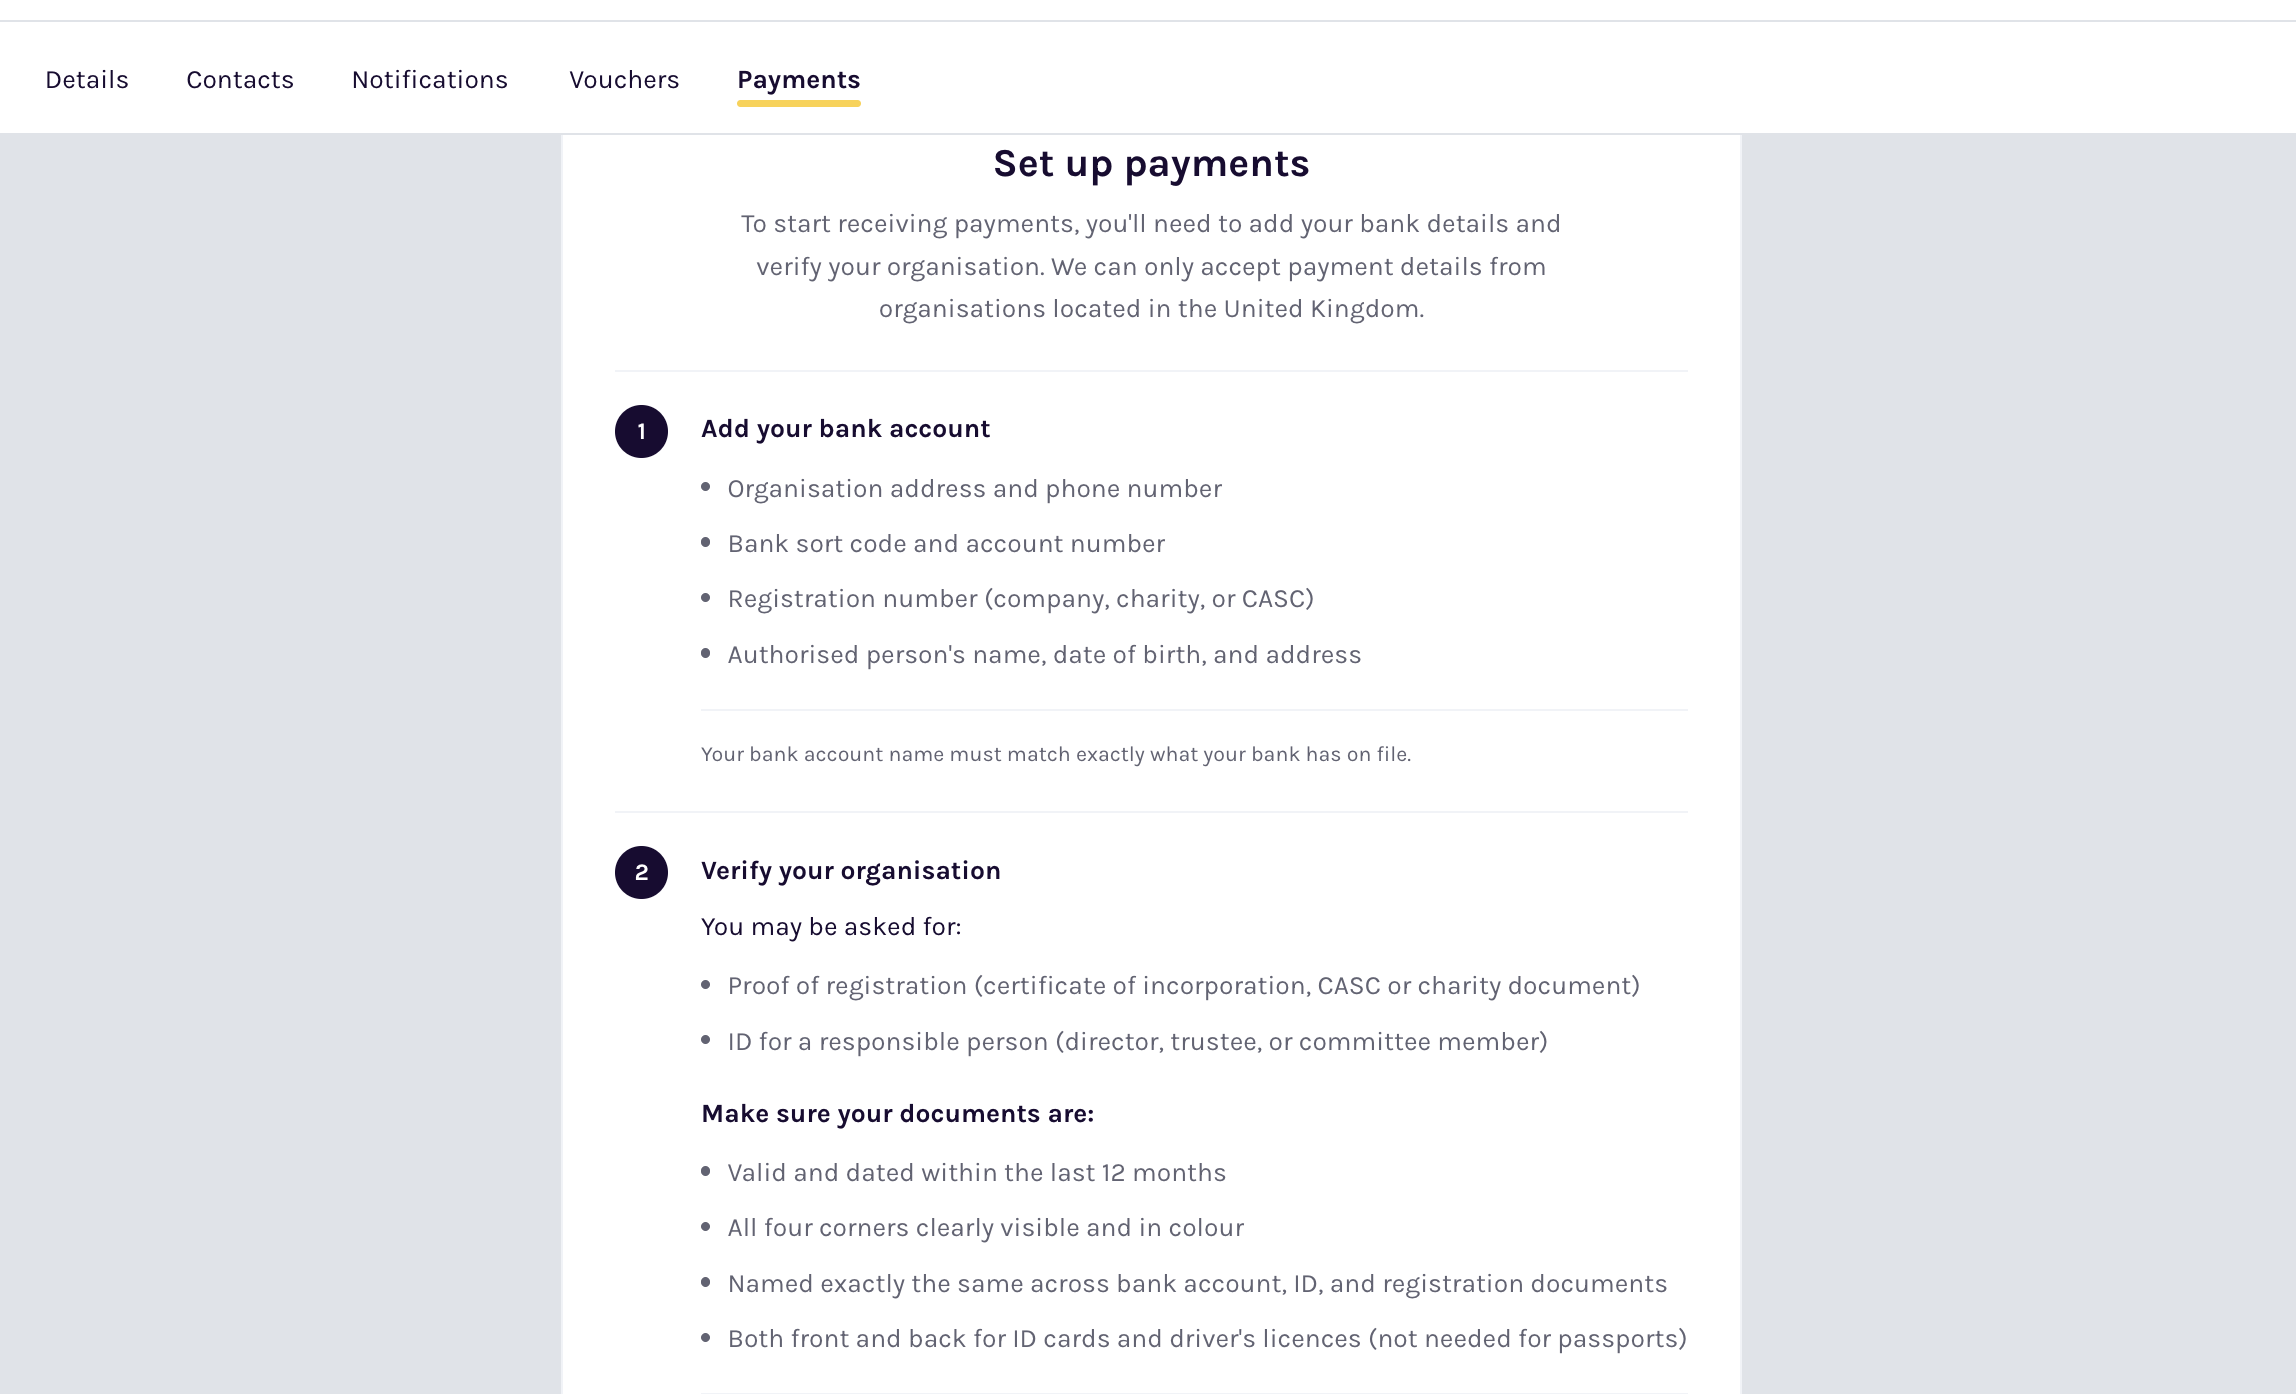
Task: Click the step 2 circle icon
Action: (x=641, y=872)
